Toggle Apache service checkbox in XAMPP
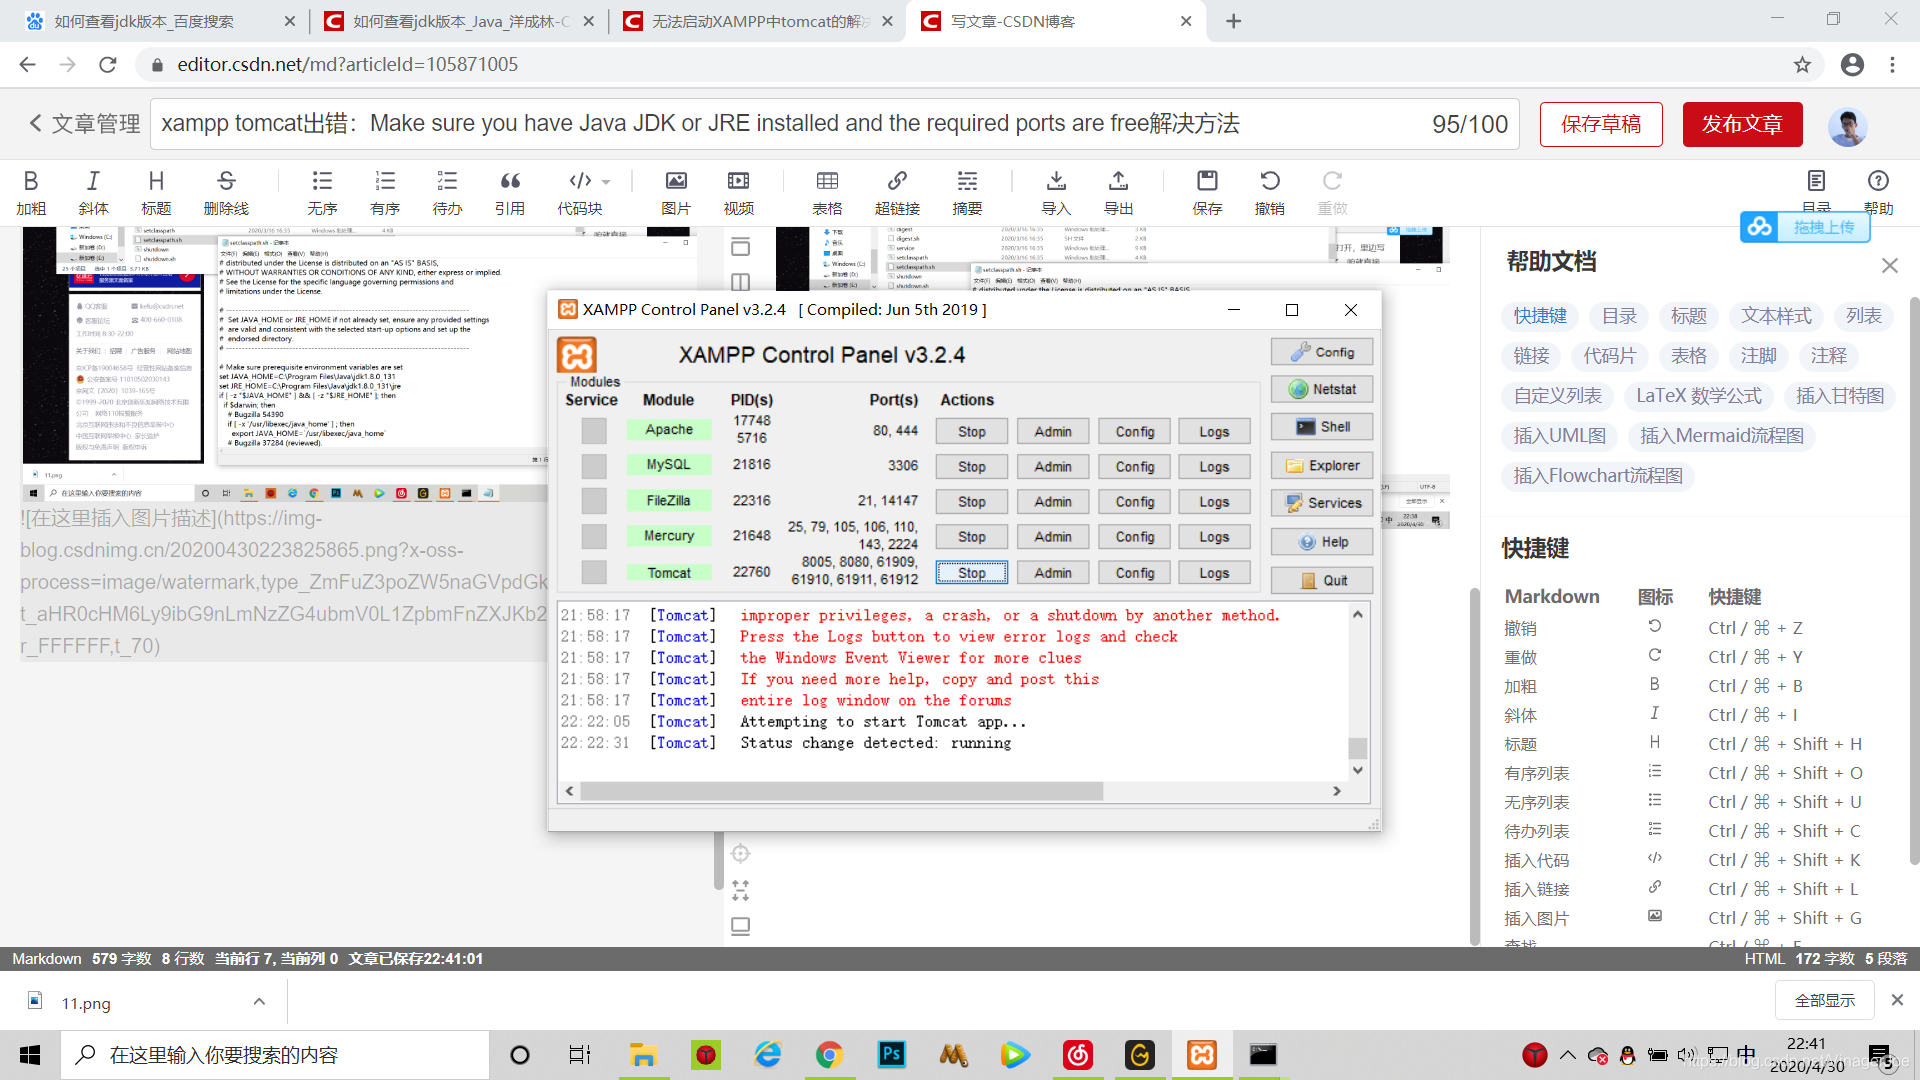 click(x=594, y=431)
